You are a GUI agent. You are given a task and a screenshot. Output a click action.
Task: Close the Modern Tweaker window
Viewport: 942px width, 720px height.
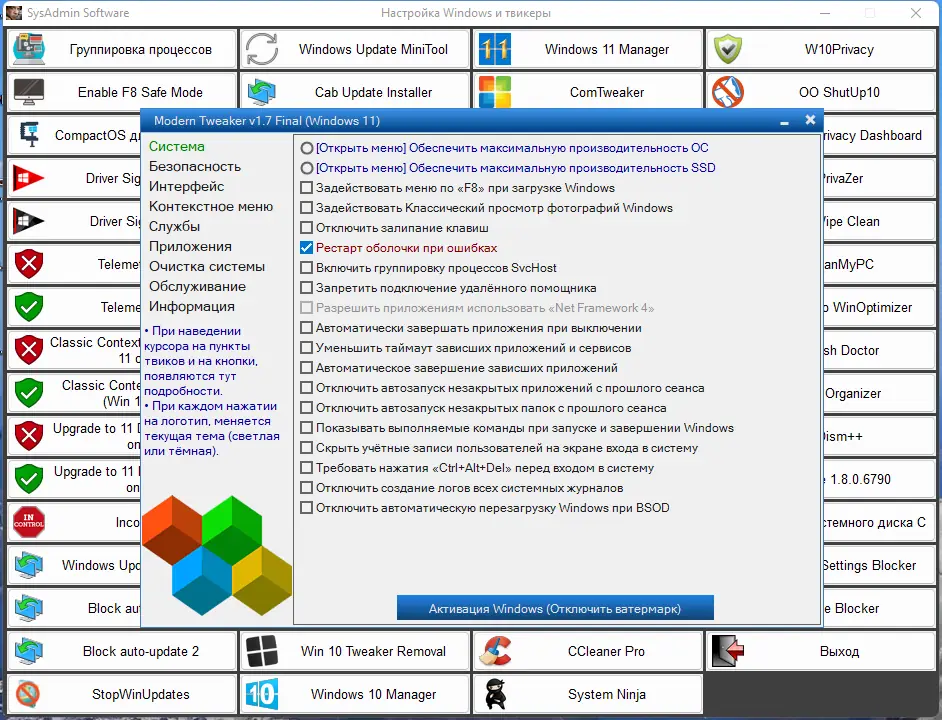[810, 120]
